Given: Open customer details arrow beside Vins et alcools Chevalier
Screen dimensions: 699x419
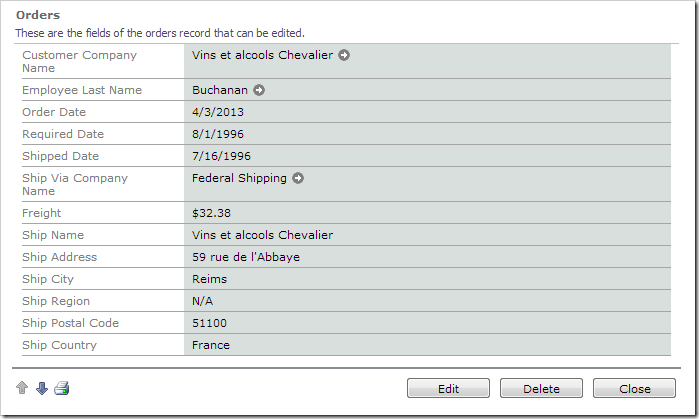Looking at the screenshot, I should (x=344, y=55).
